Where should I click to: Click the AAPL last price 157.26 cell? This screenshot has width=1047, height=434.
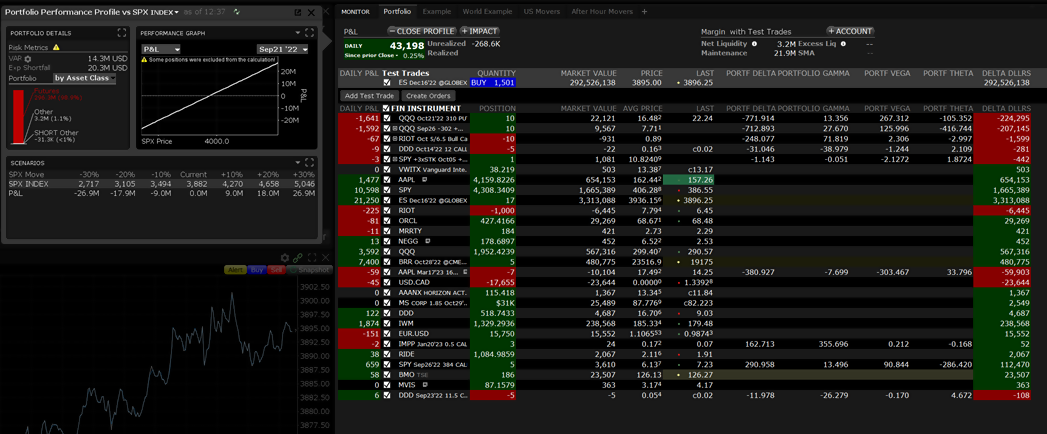click(x=690, y=180)
